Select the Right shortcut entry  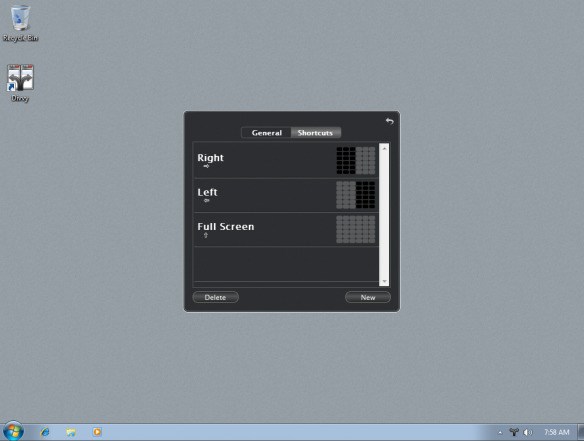[x=286, y=161]
